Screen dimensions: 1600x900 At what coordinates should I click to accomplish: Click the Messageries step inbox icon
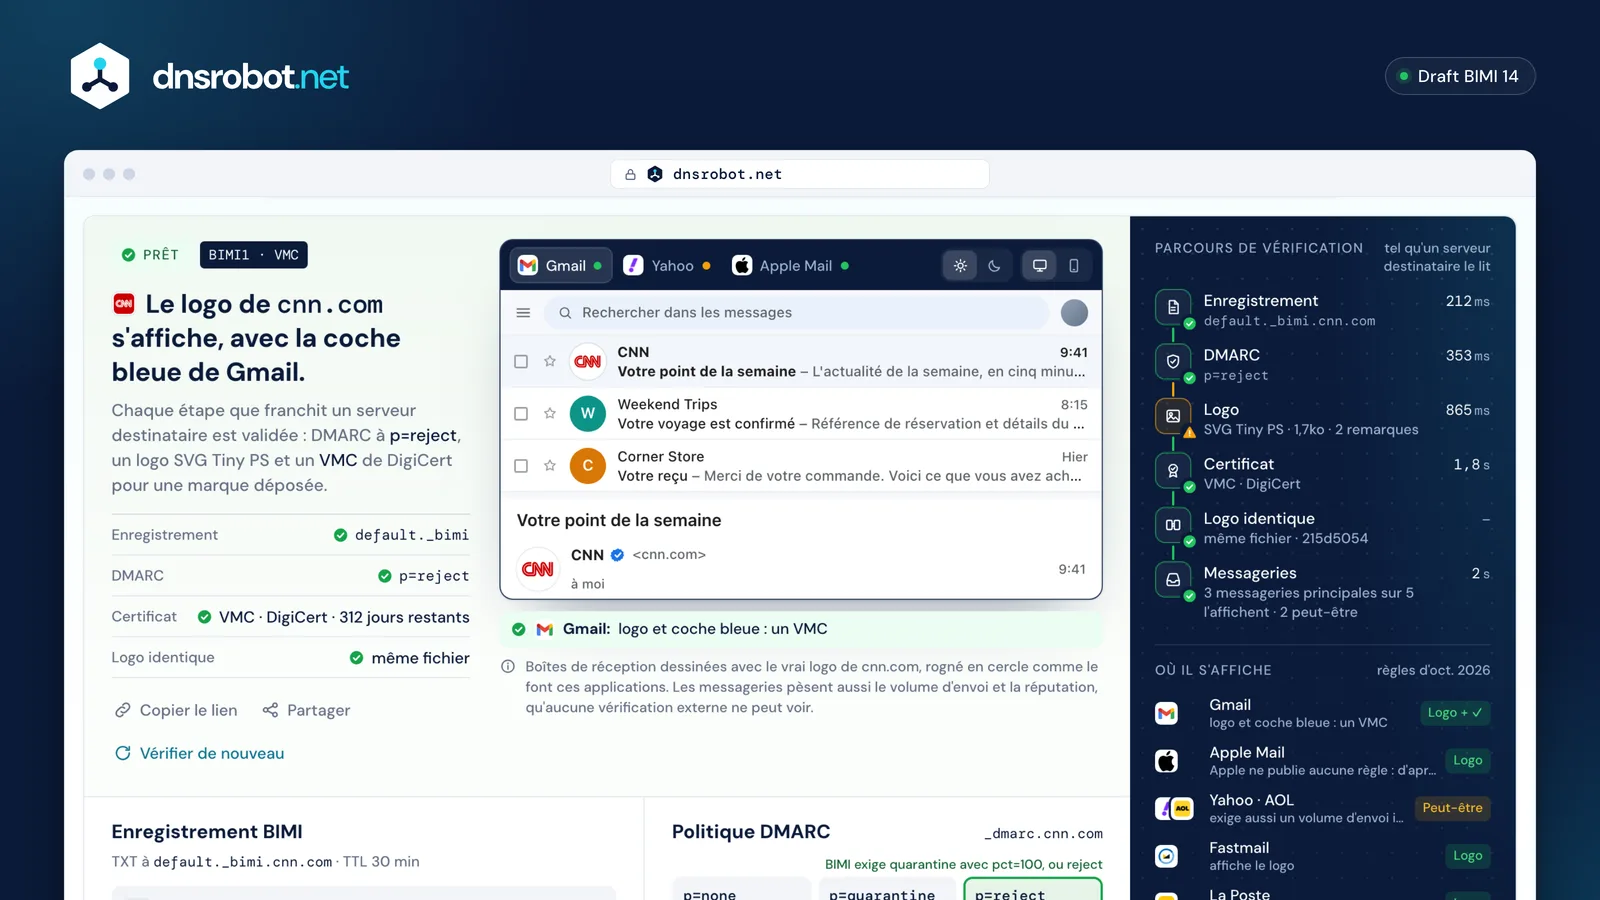[x=1173, y=579]
